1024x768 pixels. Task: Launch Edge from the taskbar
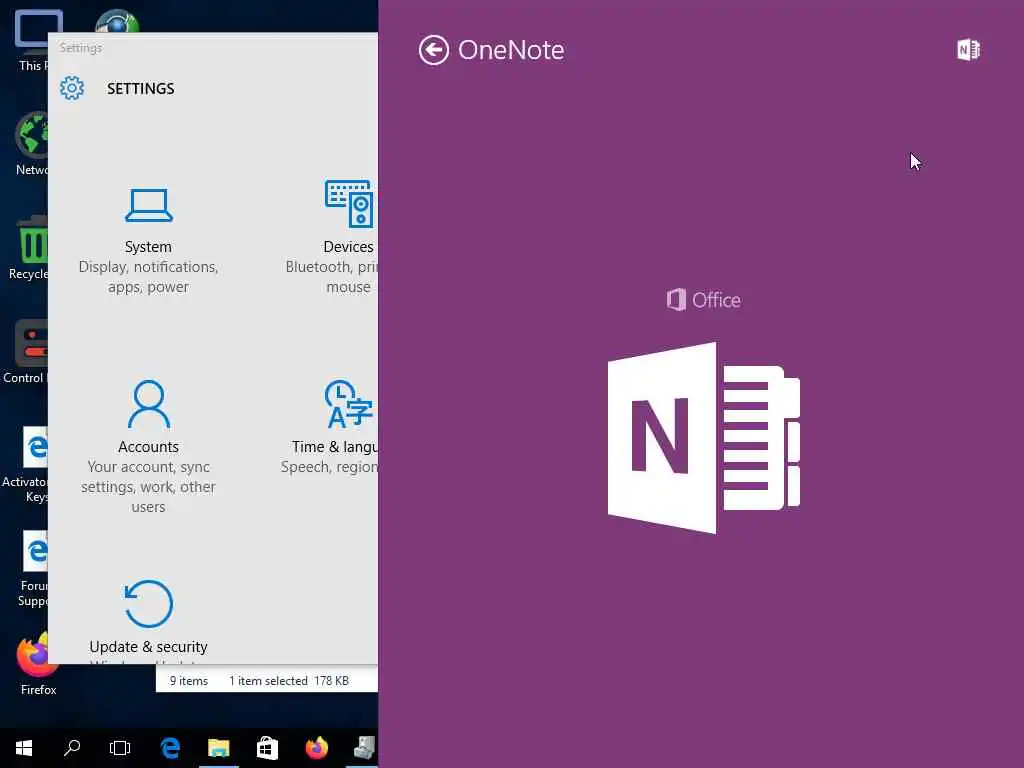(170, 748)
